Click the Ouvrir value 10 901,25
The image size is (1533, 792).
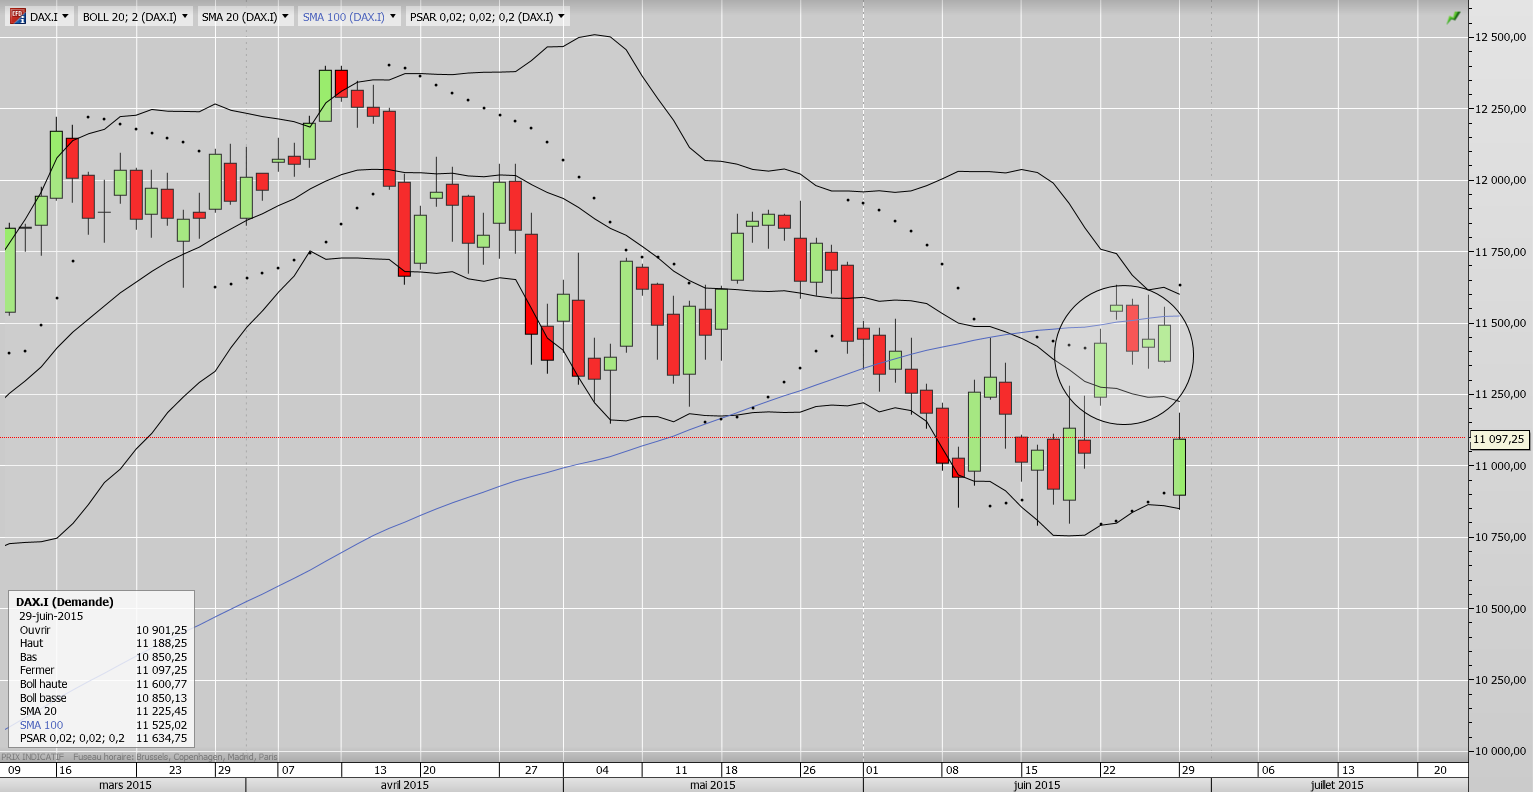coord(162,630)
